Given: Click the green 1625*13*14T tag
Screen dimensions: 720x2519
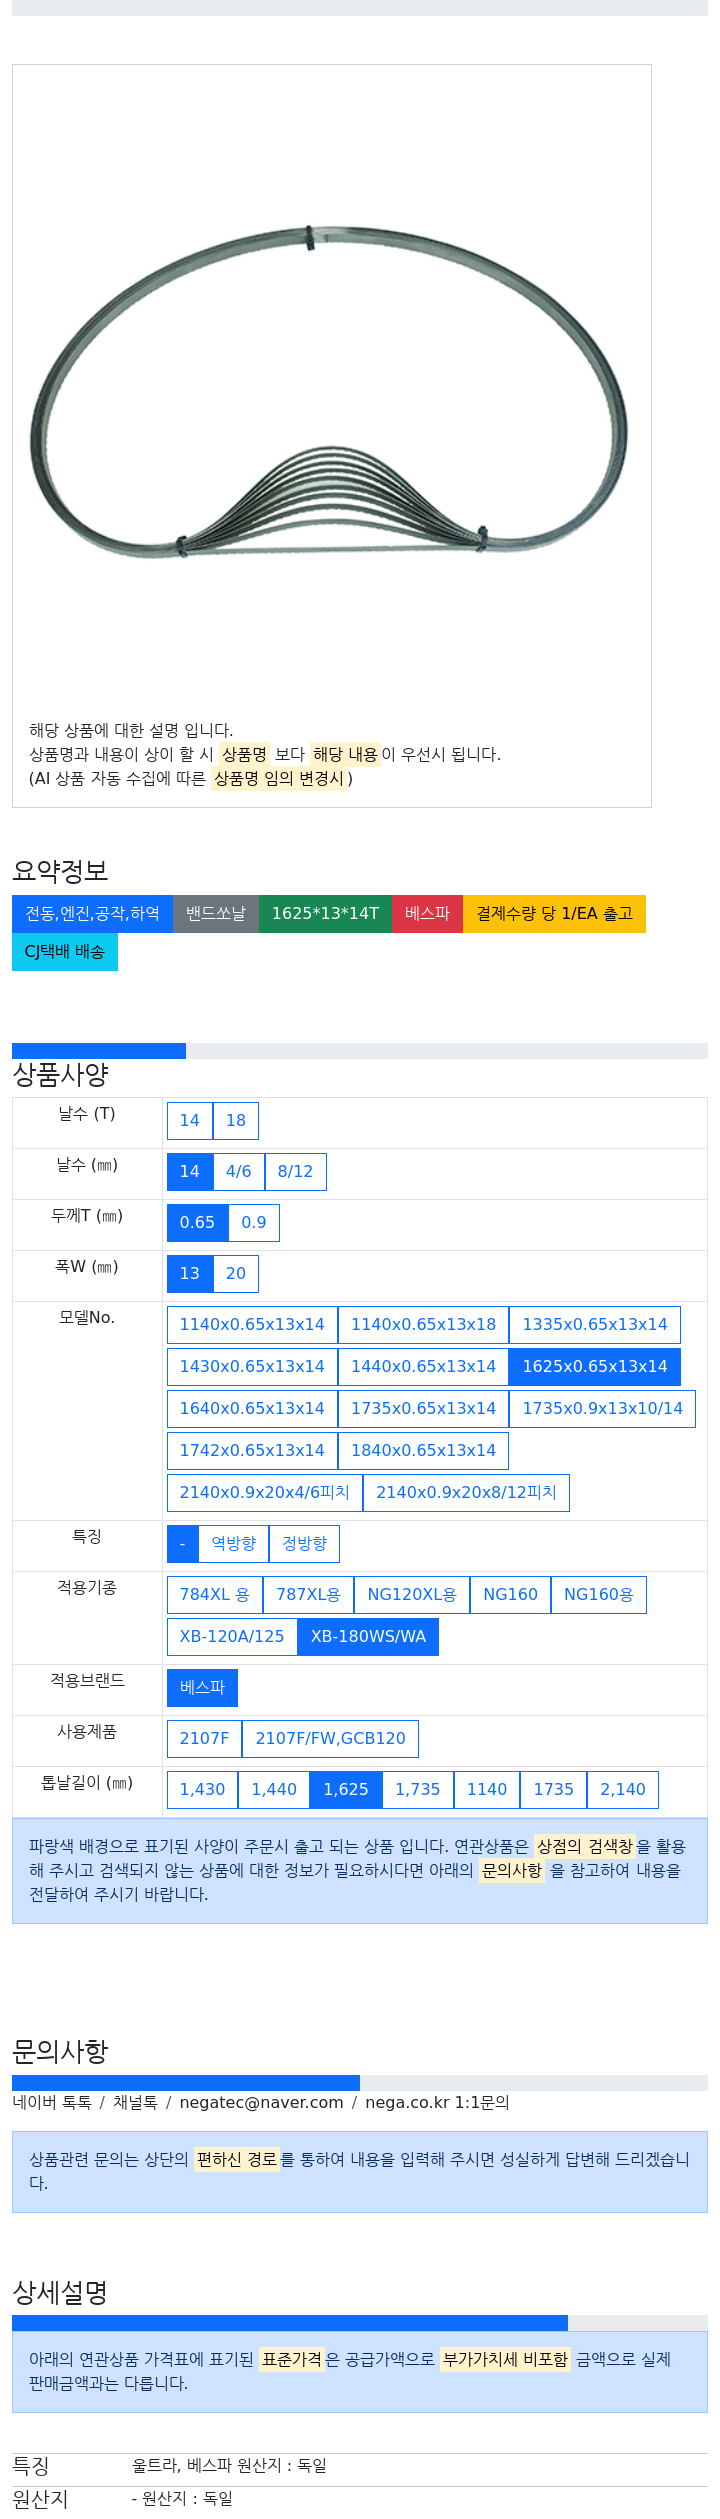Looking at the screenshot, I should click(x=325, y=913).
